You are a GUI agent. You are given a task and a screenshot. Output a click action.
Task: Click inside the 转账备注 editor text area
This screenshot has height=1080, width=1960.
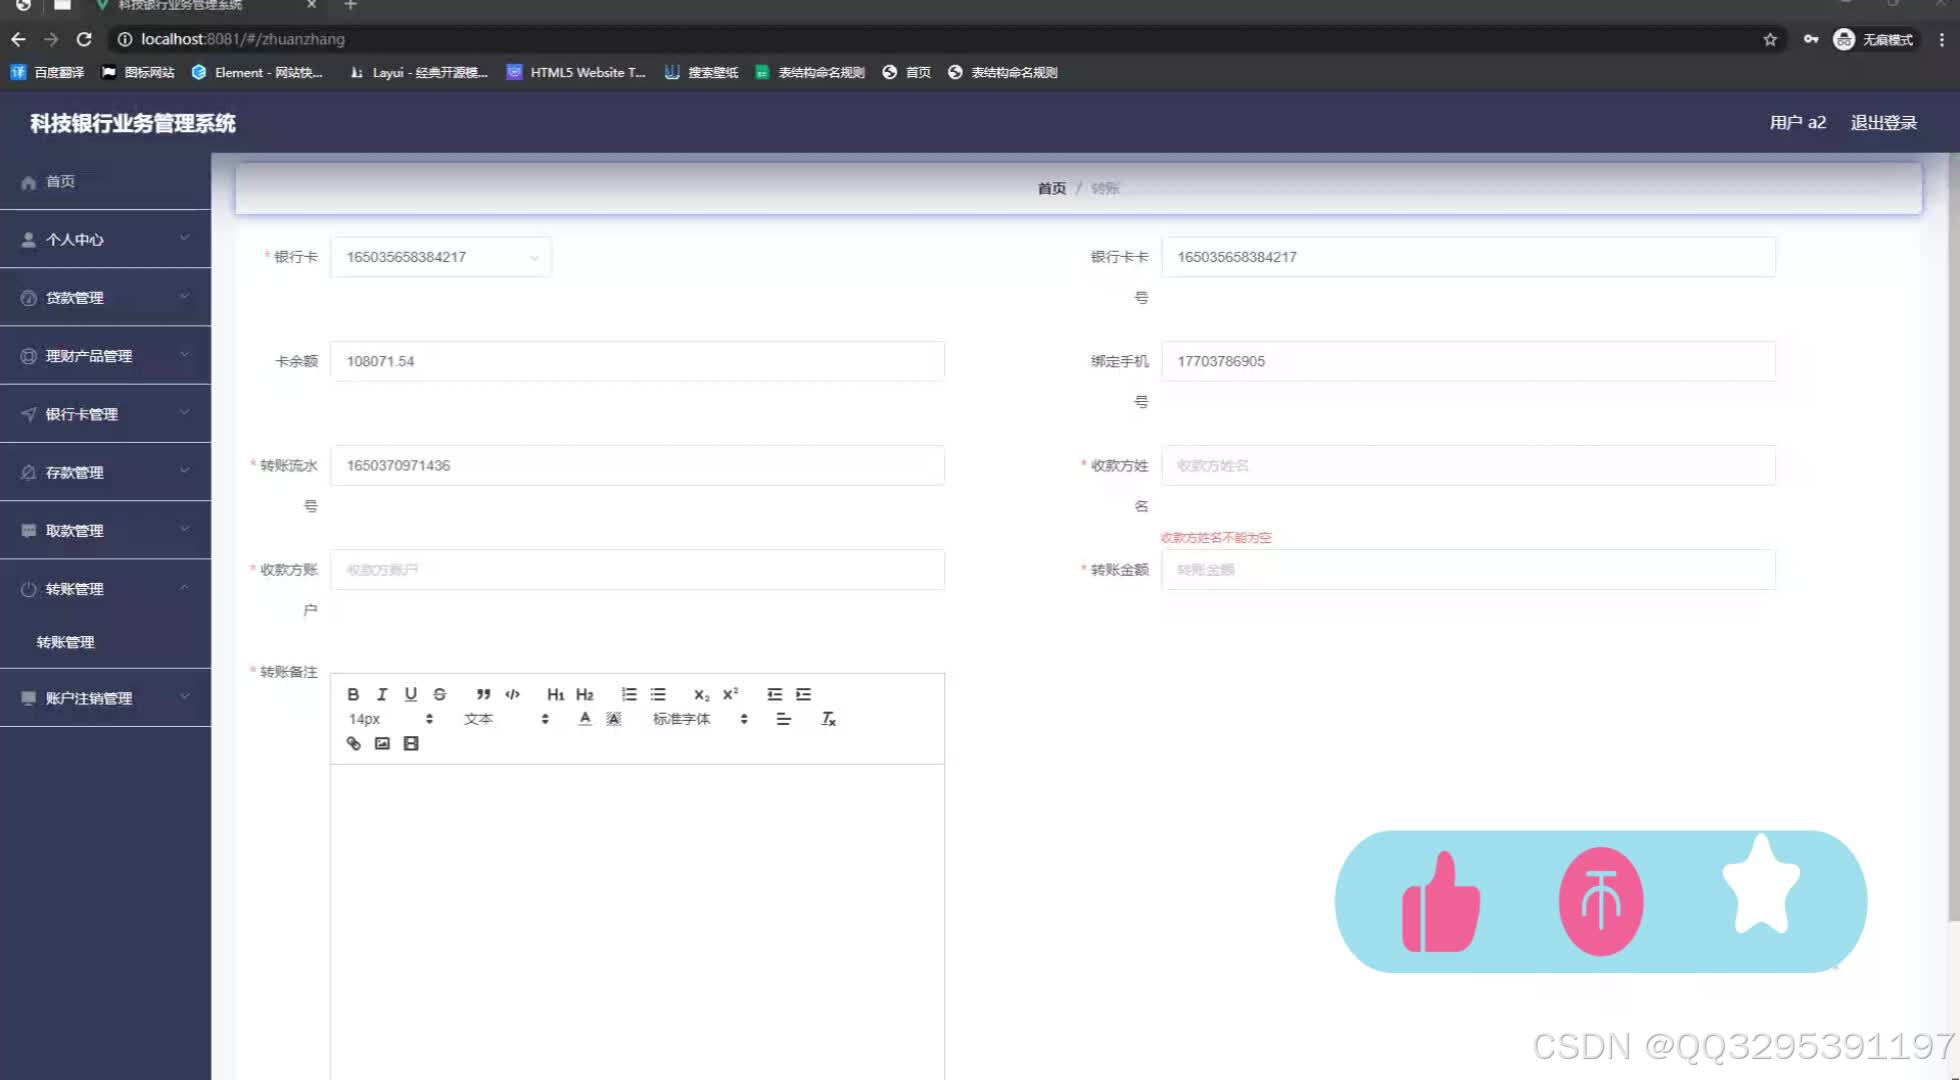point(637,920)
